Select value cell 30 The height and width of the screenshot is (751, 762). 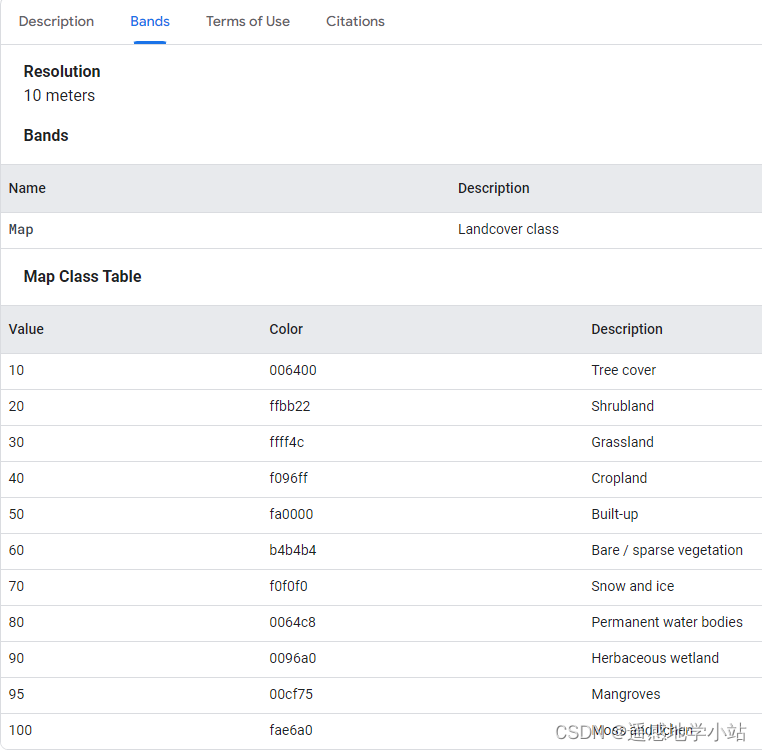16,442
